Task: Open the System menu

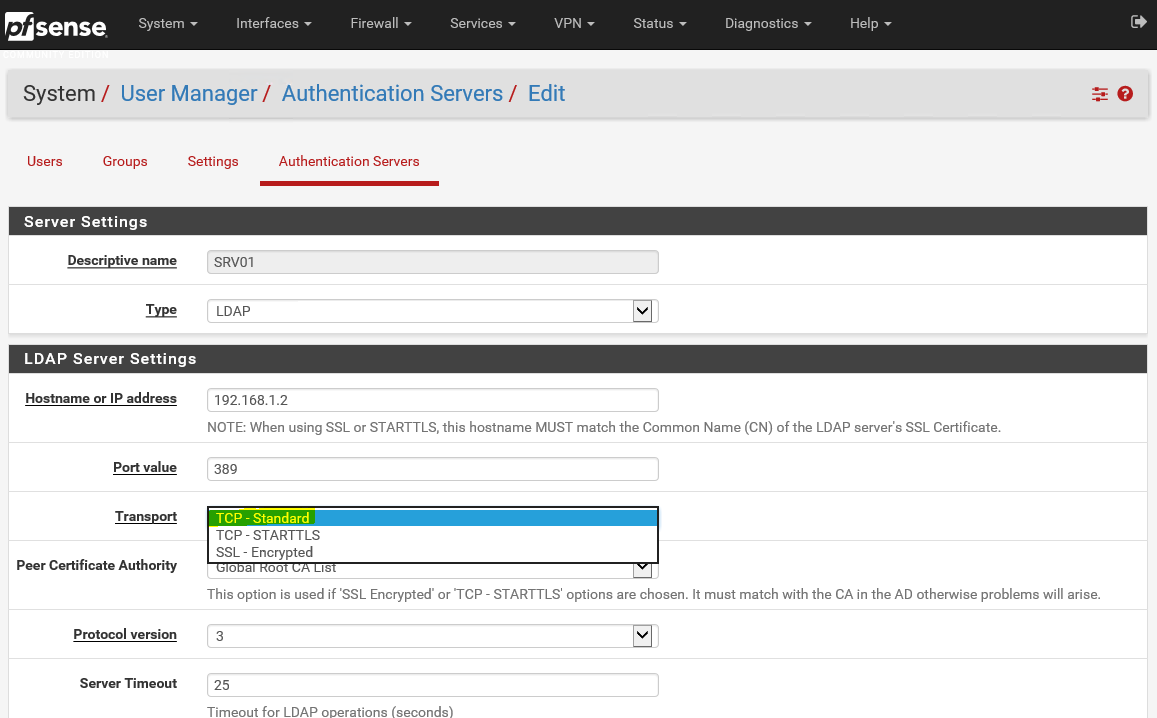Action: [167, 23]
